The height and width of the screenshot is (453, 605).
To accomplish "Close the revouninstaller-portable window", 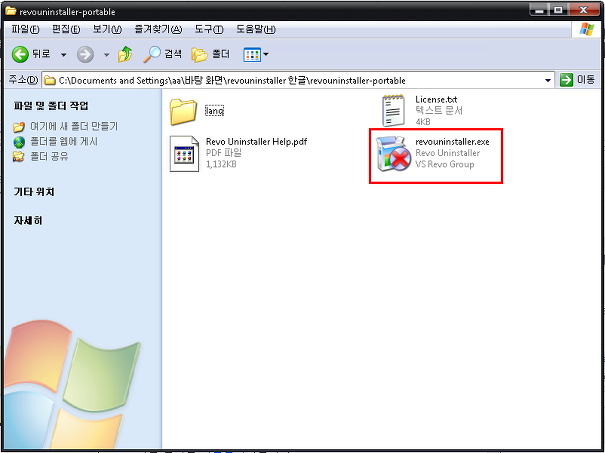I will point(583,10).
